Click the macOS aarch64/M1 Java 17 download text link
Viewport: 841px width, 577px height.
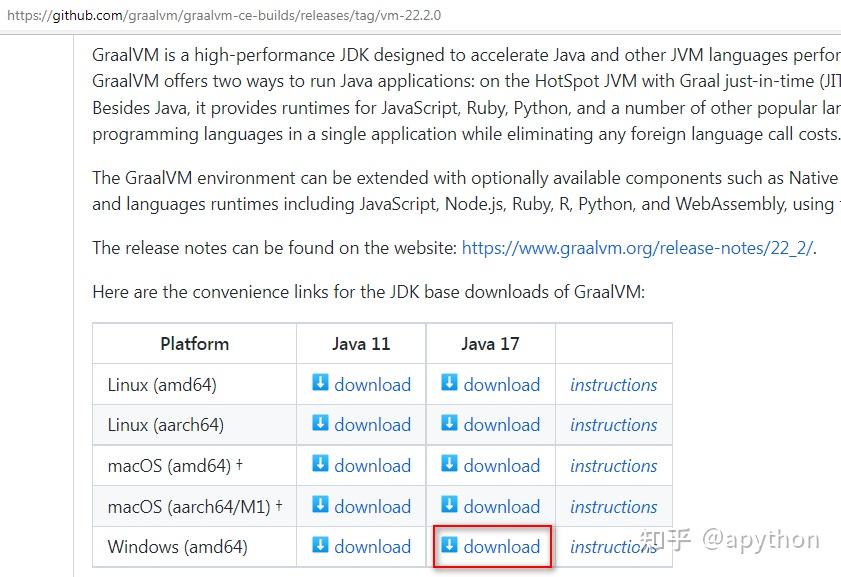(501, 507)
